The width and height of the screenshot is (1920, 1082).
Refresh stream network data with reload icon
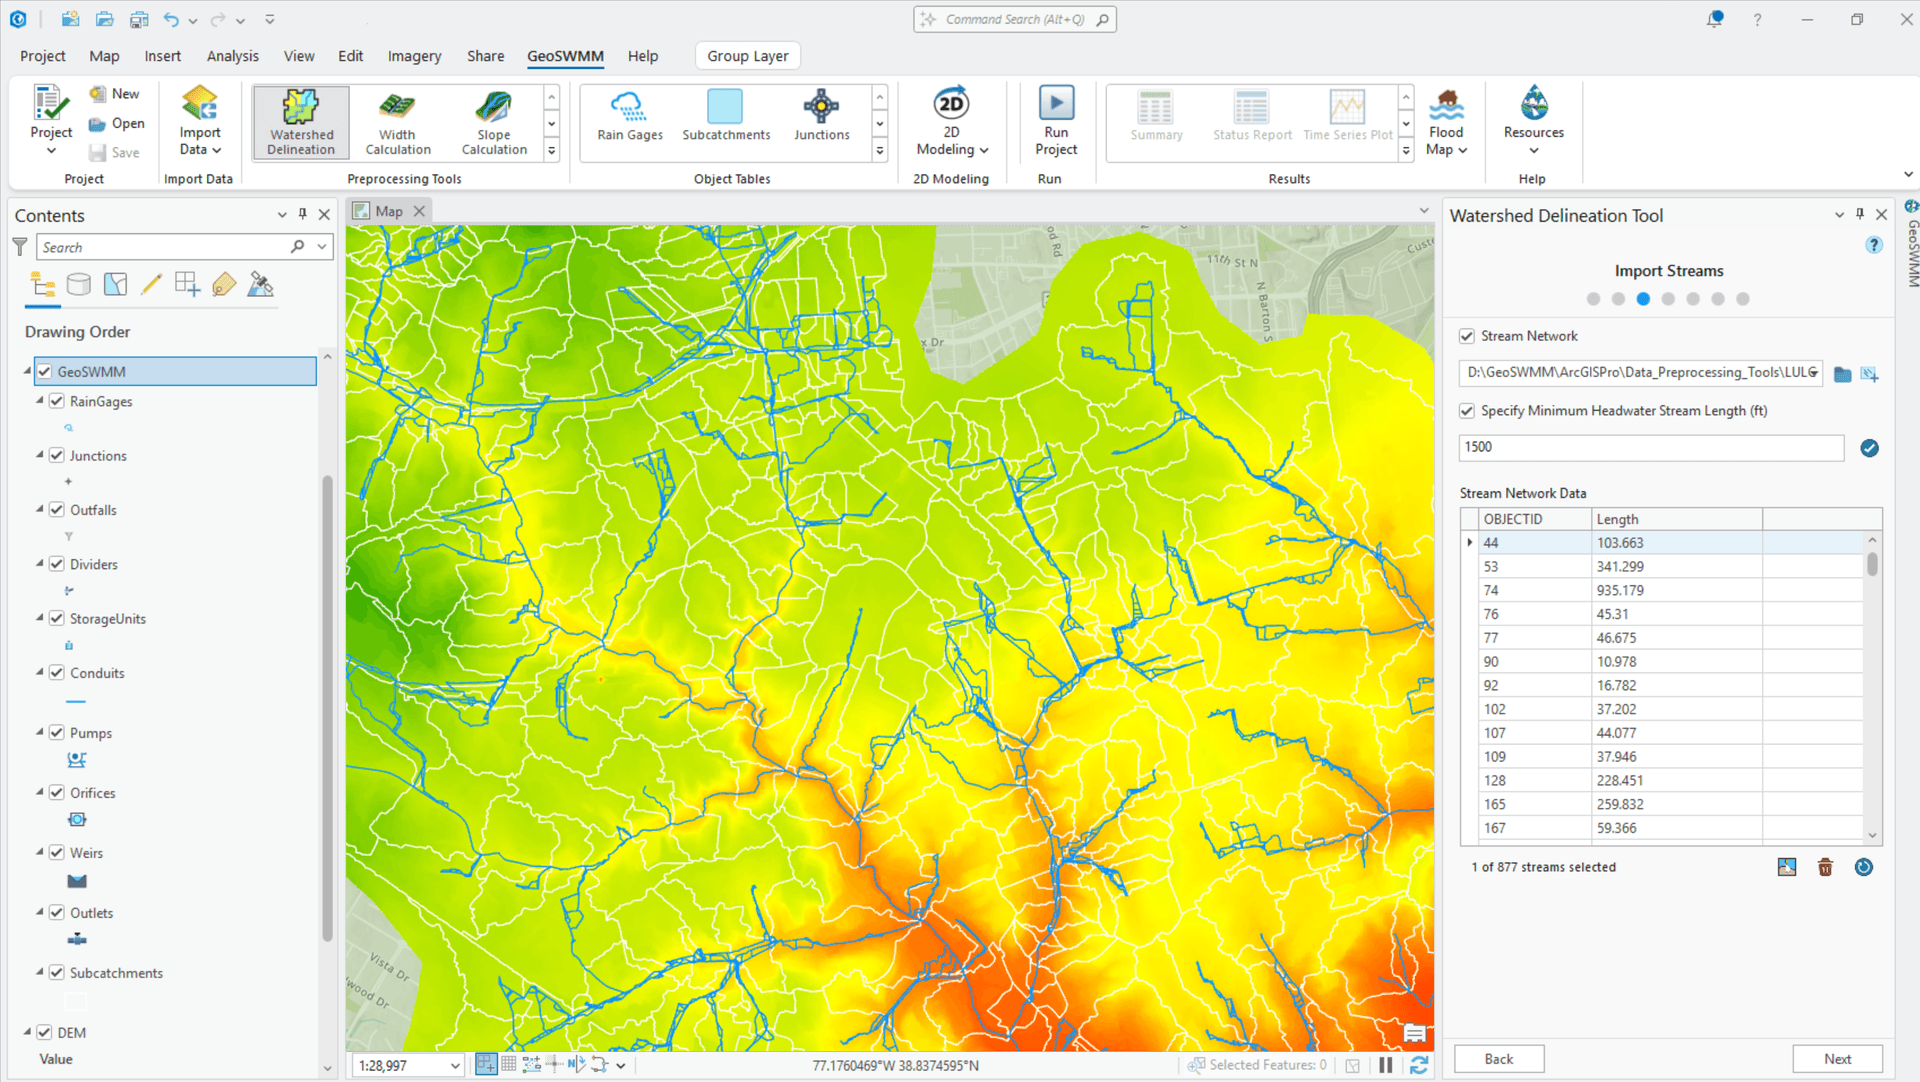pyautogui.click(x=1863, y=867)
